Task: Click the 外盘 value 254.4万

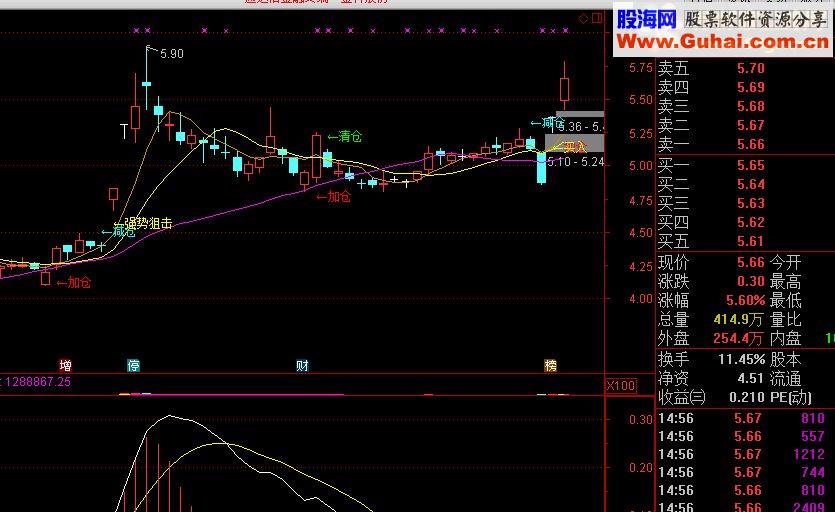Action: [x=738, y=338]
